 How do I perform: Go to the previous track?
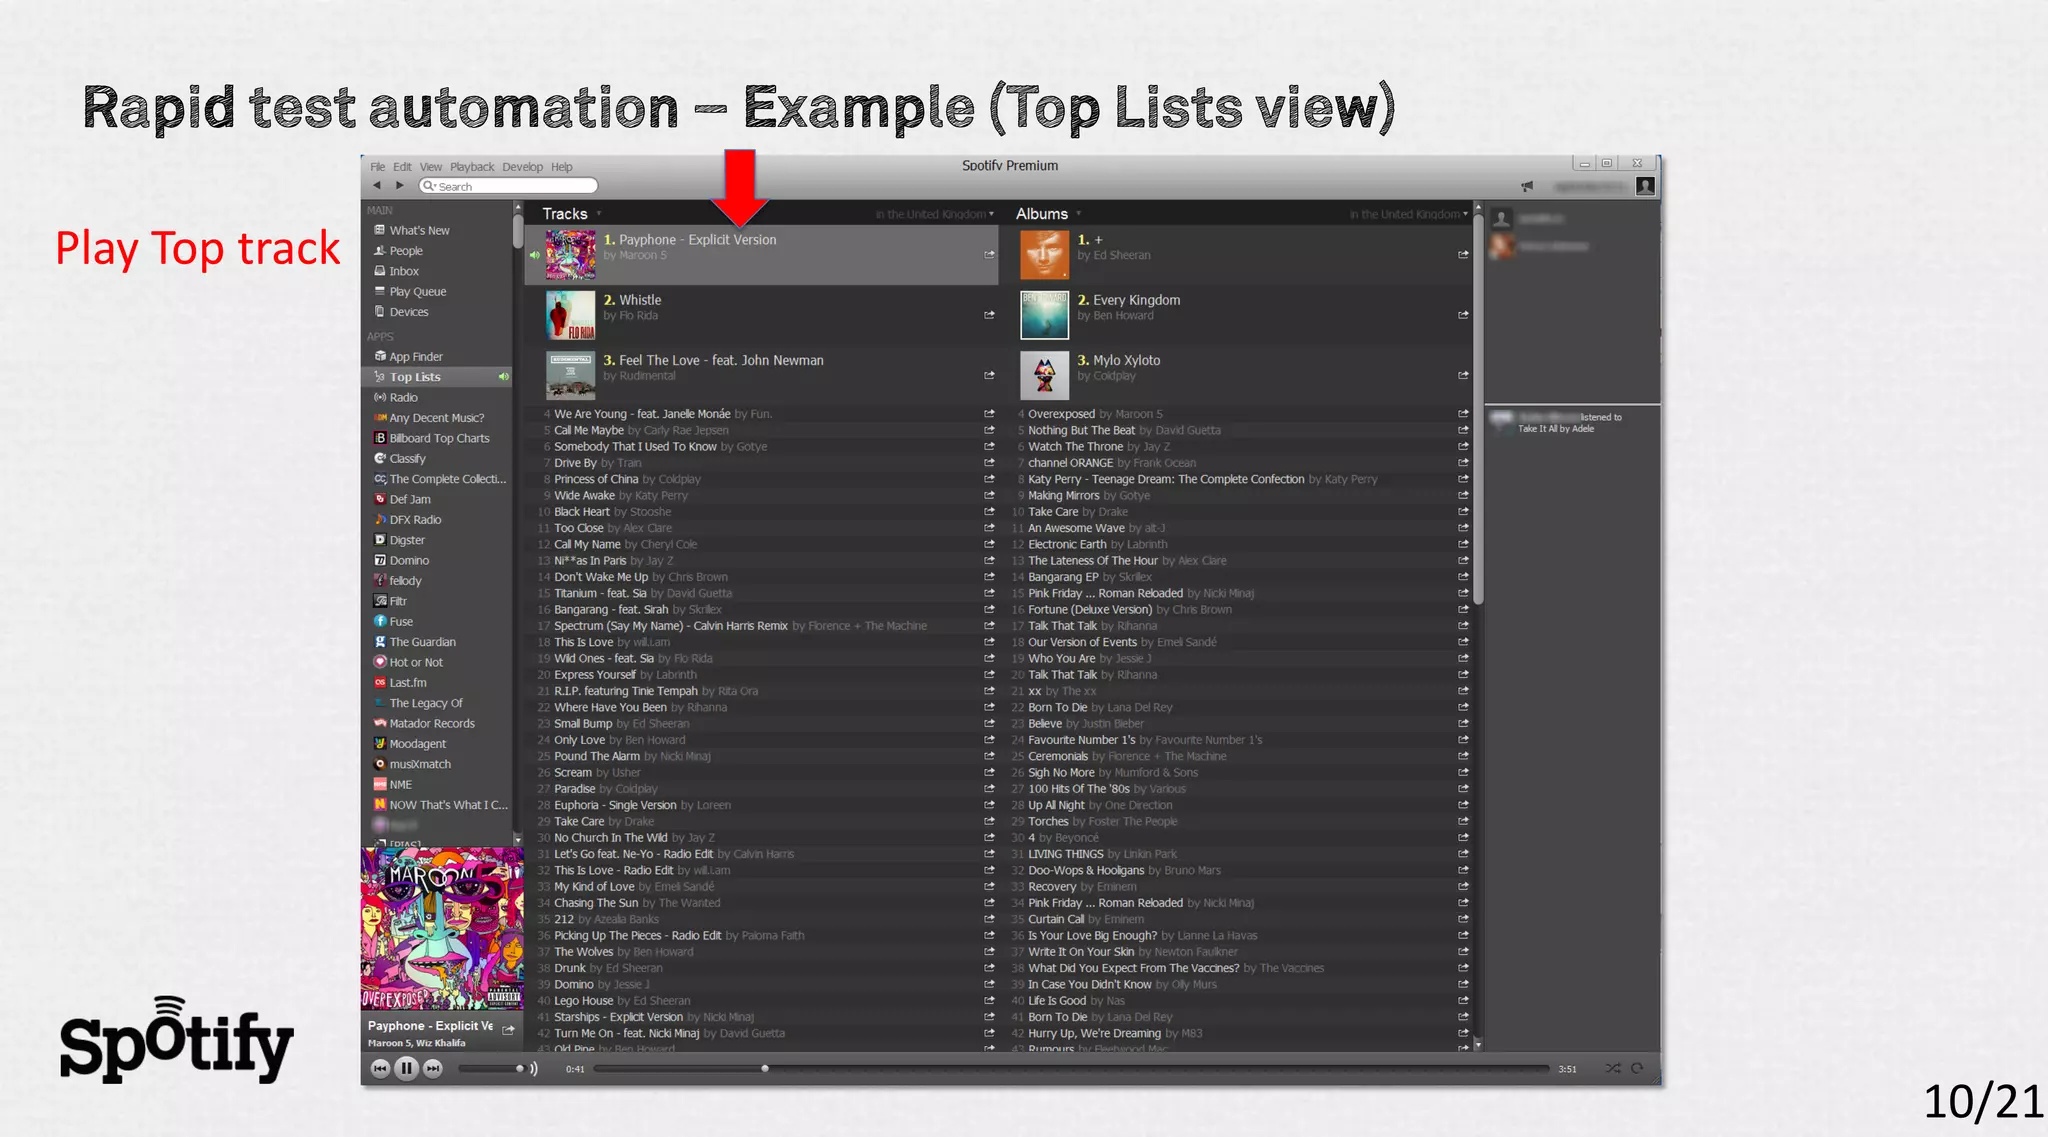(x=380, y=1068)
